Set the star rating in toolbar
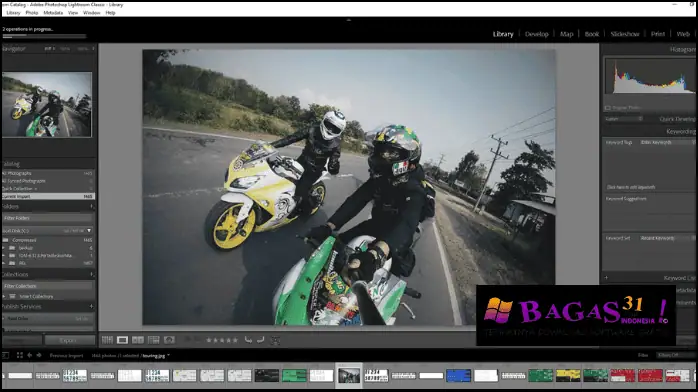 pyautogui.click(x=222, y=340)
